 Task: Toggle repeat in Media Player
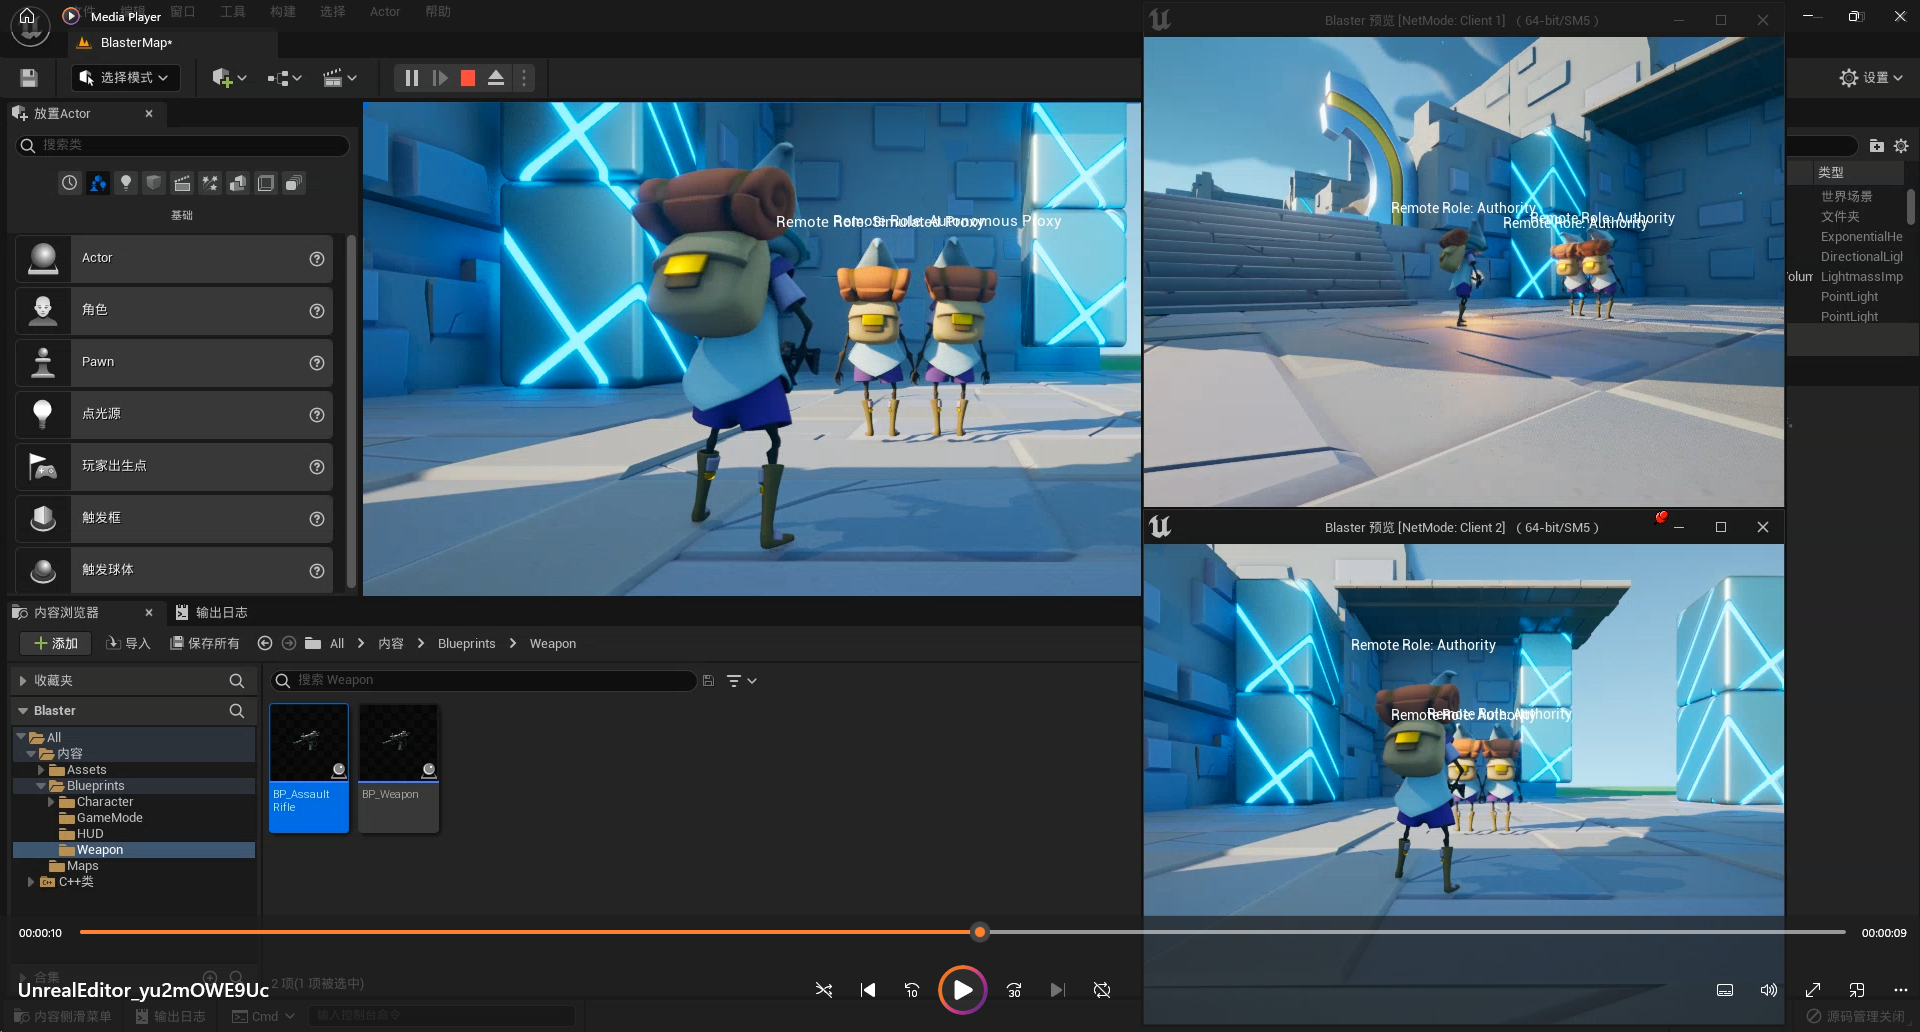tap(1102, 990)
